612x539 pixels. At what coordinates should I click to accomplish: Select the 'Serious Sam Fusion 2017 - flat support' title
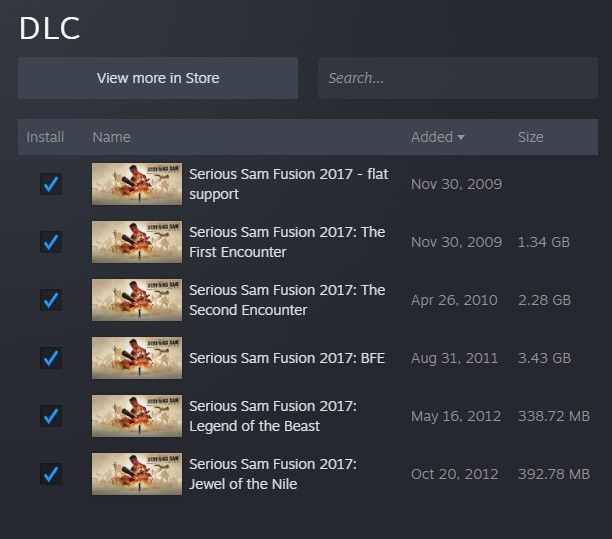click(289, 184)
